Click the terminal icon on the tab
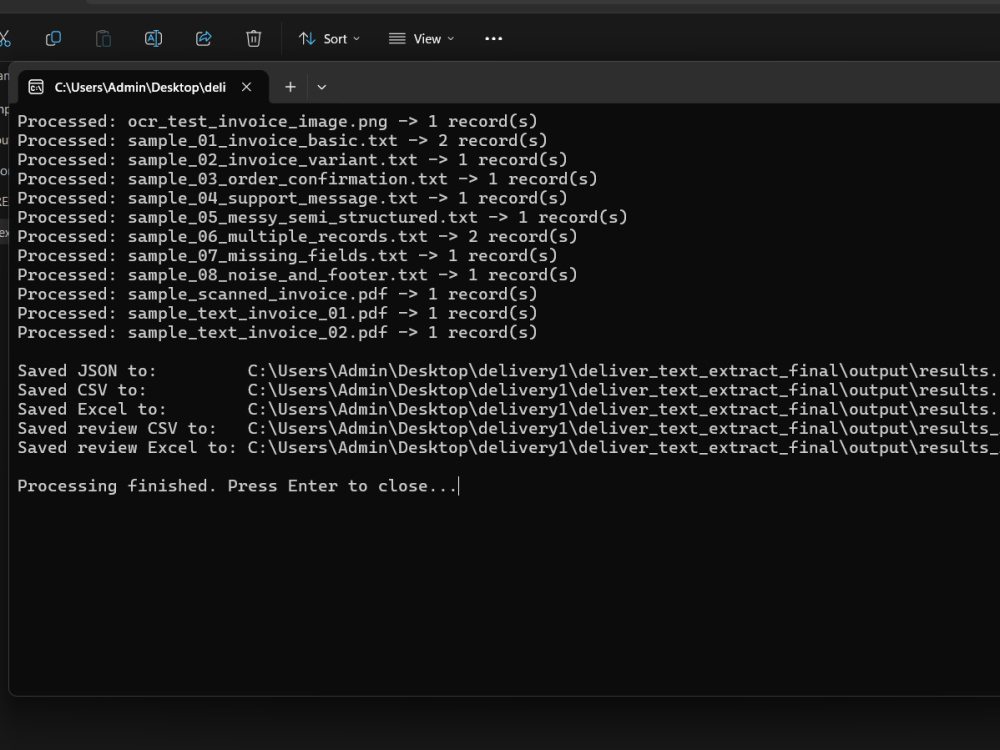The image size is (1000, 750). [36, 87]
